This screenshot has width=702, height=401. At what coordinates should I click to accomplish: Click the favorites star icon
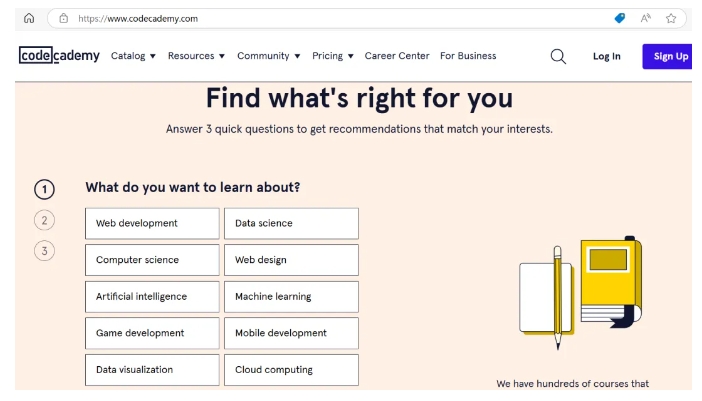coord(671,18)
